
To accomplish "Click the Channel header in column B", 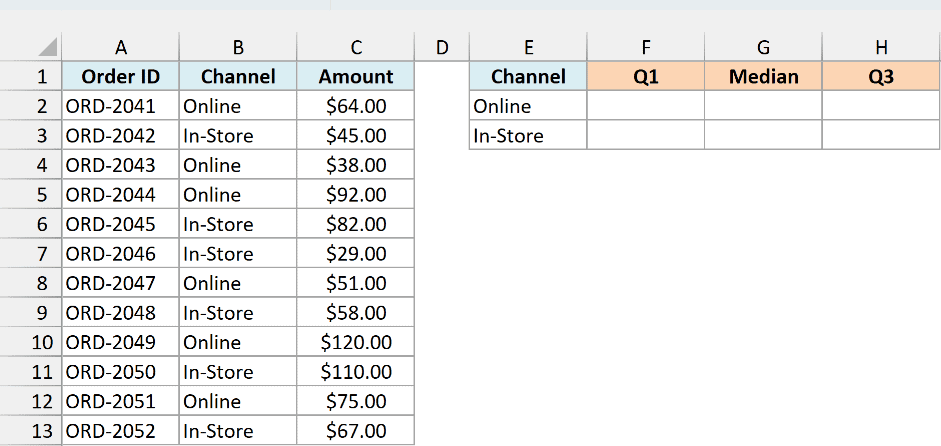I will point(238,76).
